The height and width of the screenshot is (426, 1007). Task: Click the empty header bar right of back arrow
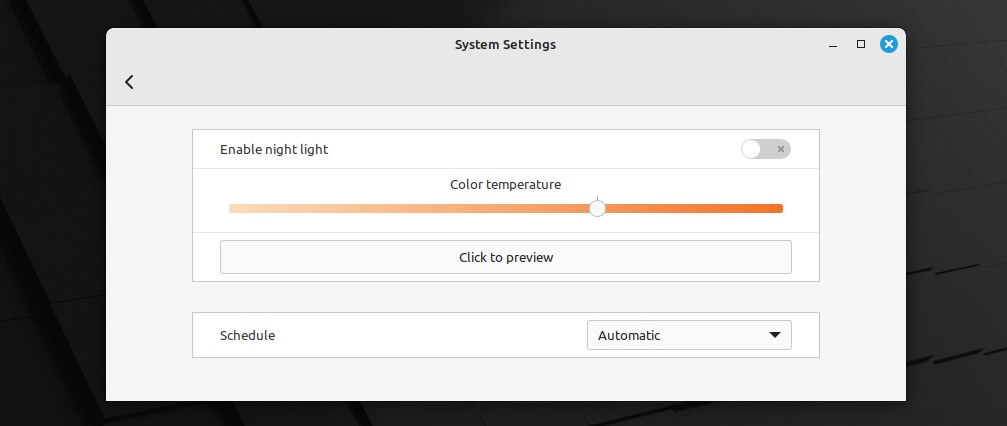(514, 82)
